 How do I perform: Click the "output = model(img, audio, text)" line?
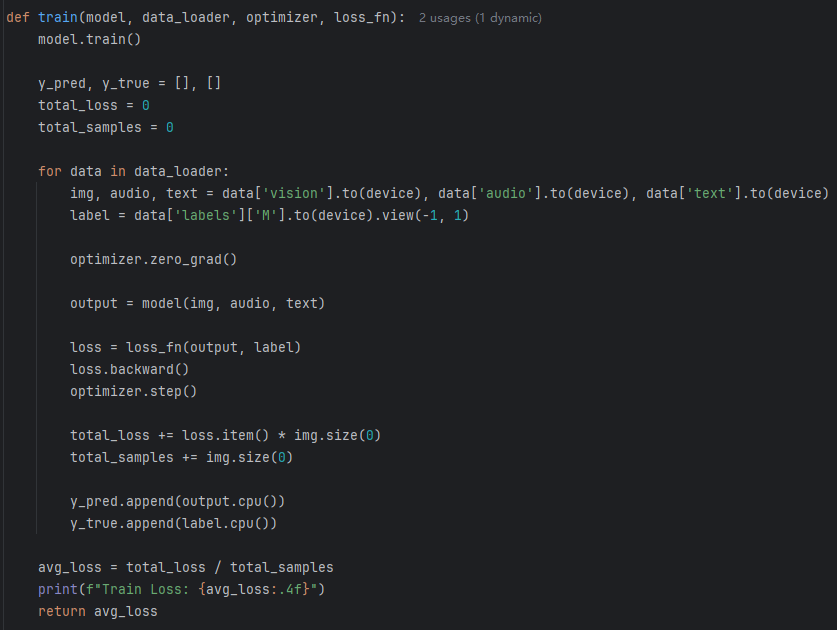point(198,303)
